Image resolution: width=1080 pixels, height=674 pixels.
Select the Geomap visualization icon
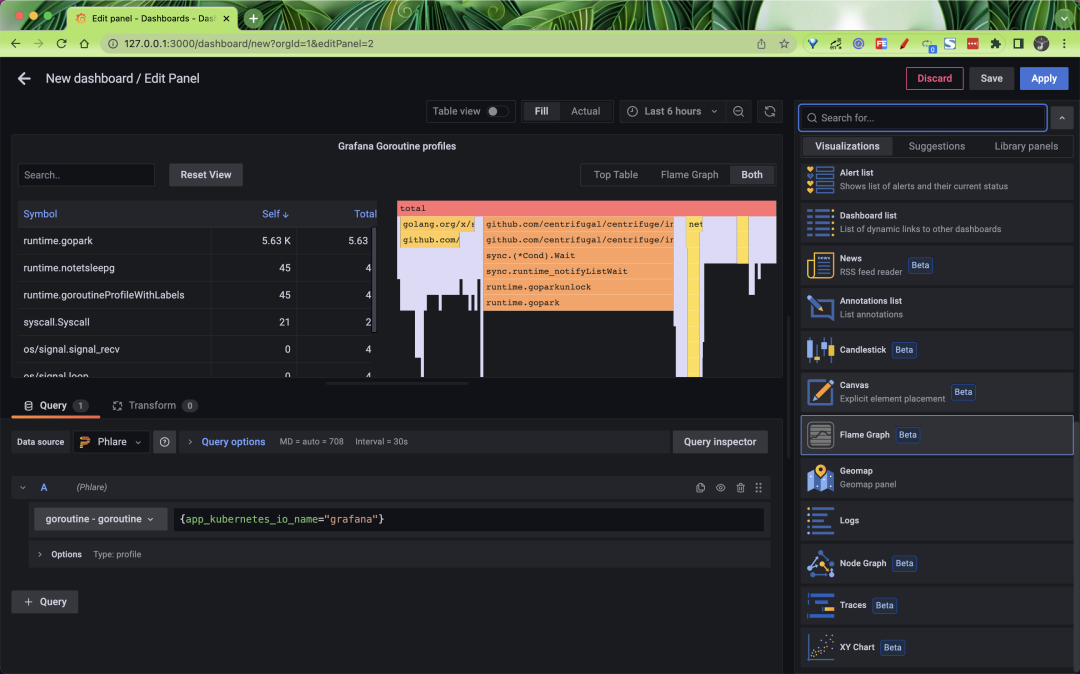tap(820, 478)
